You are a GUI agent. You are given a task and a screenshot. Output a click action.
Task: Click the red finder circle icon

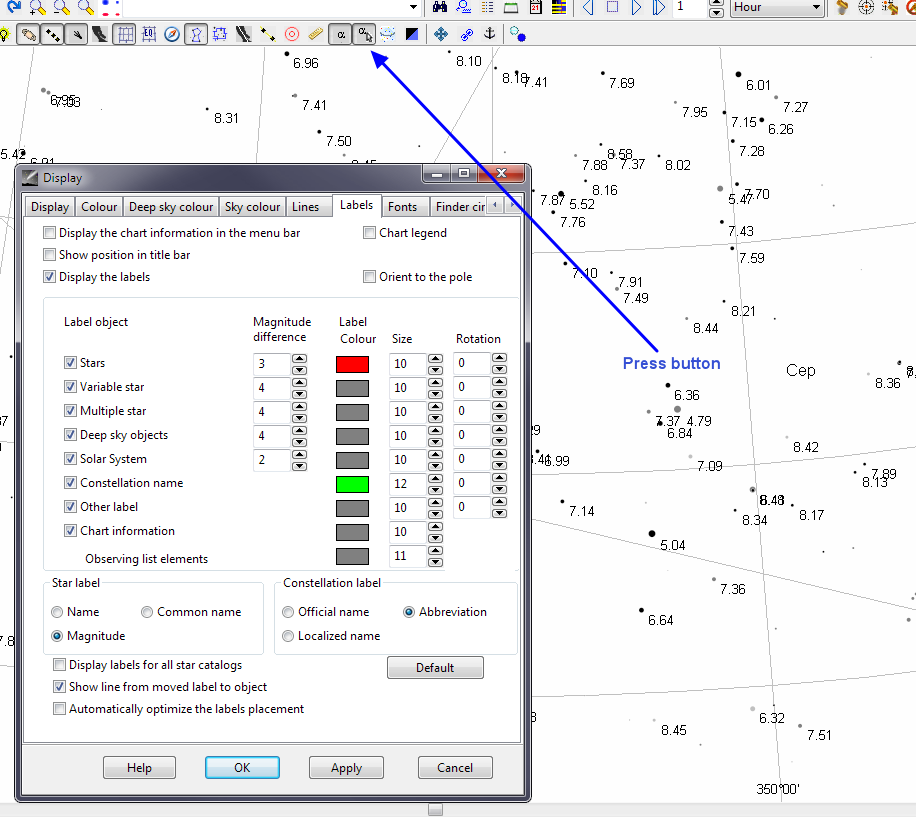292,35
